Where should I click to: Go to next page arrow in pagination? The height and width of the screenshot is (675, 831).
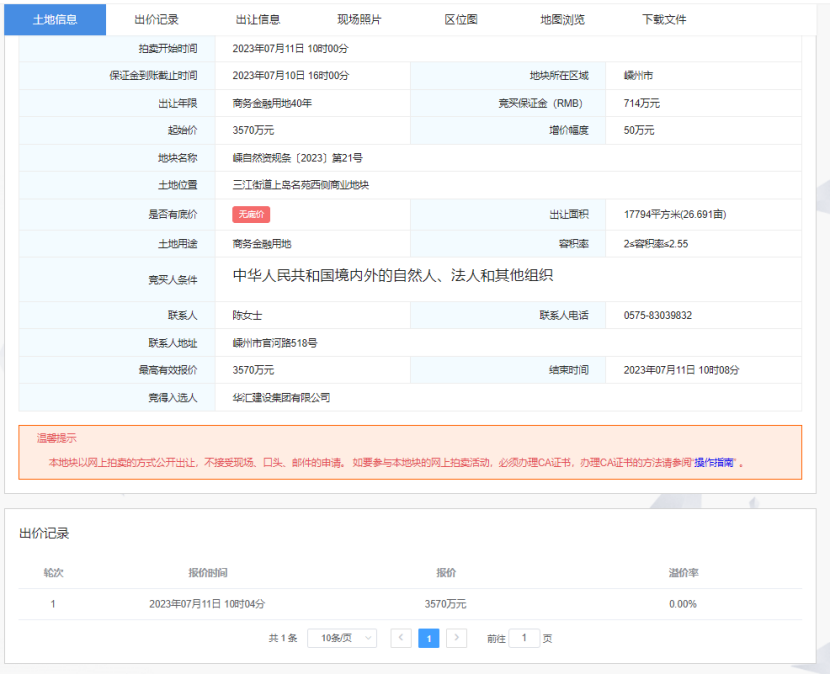(x=456, y=638)
